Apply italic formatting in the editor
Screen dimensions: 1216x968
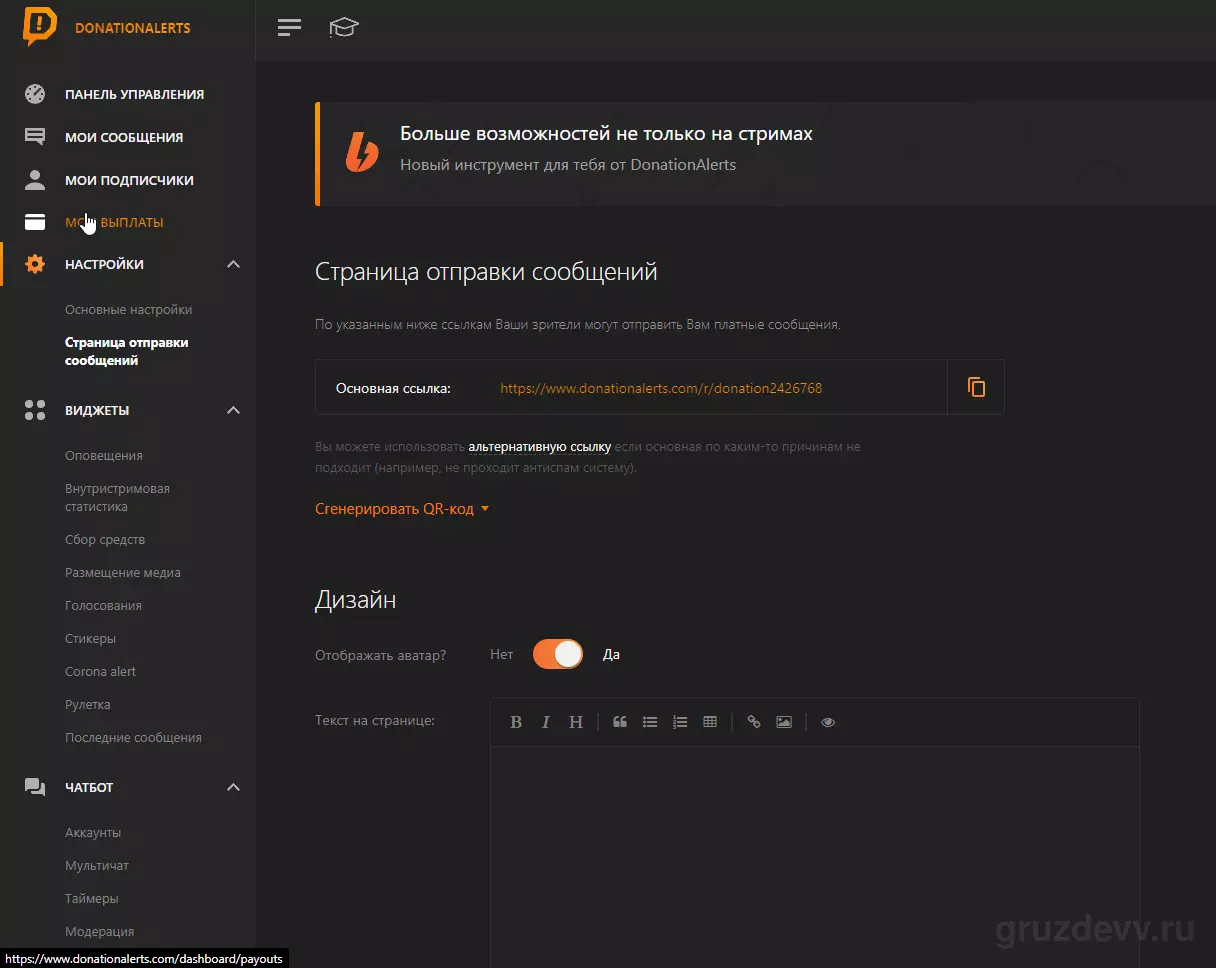(x=546, y=722)
